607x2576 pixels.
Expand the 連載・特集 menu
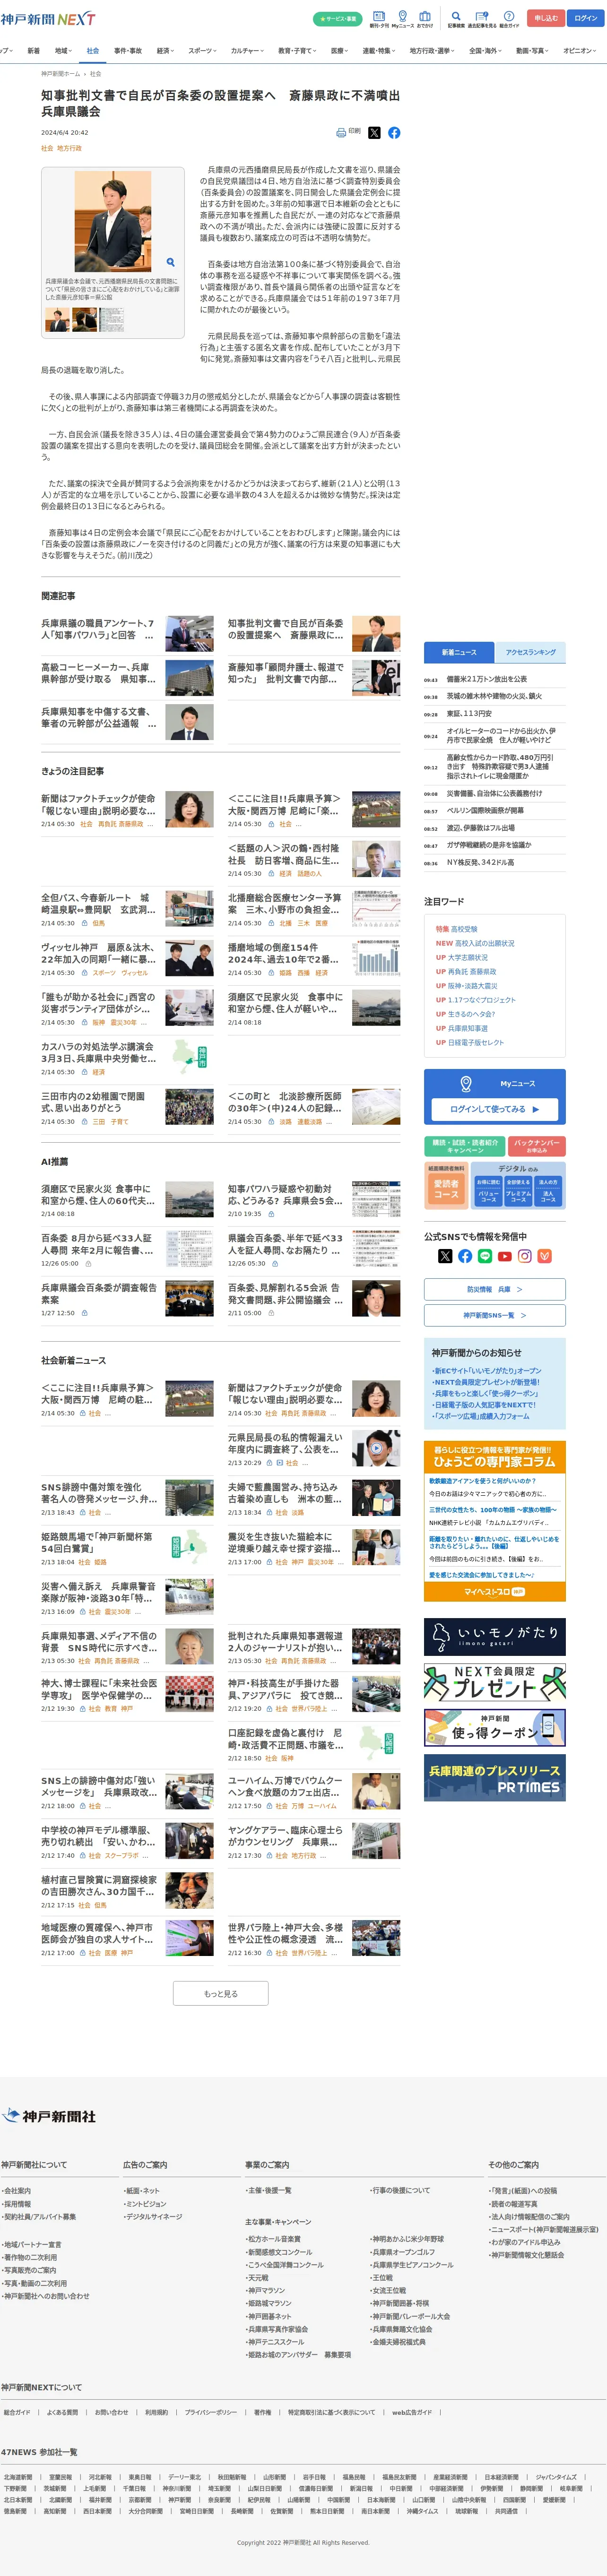click(x=380, y=51)
